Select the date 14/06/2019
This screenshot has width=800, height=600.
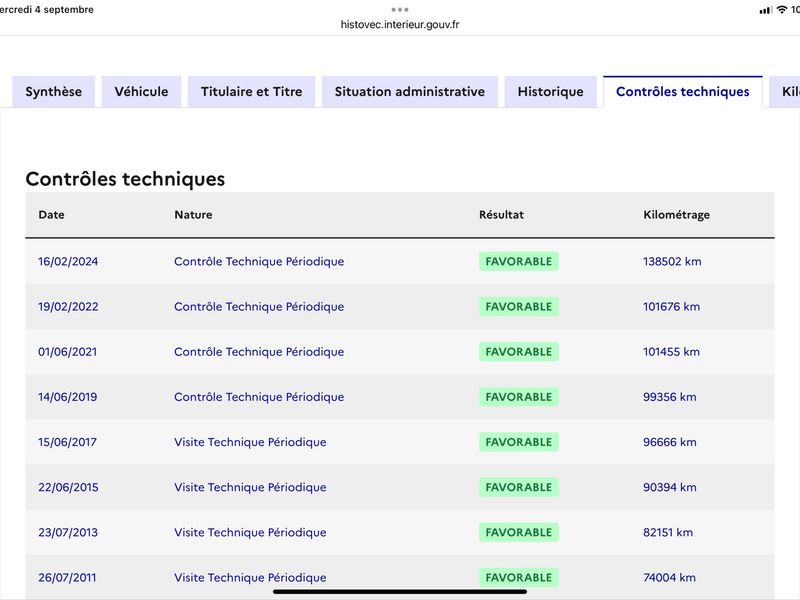[67, 397]
